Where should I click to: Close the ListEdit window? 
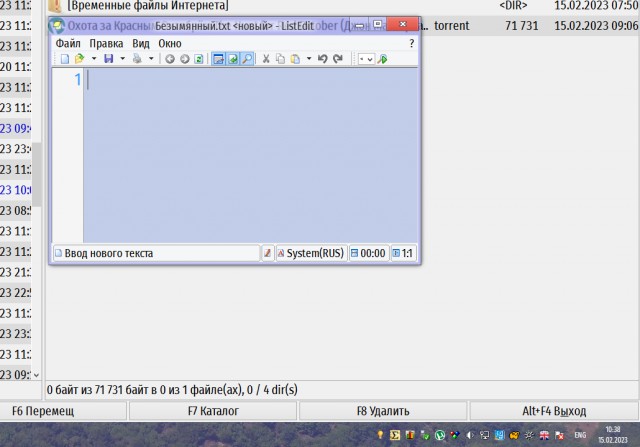coord(403,24)
